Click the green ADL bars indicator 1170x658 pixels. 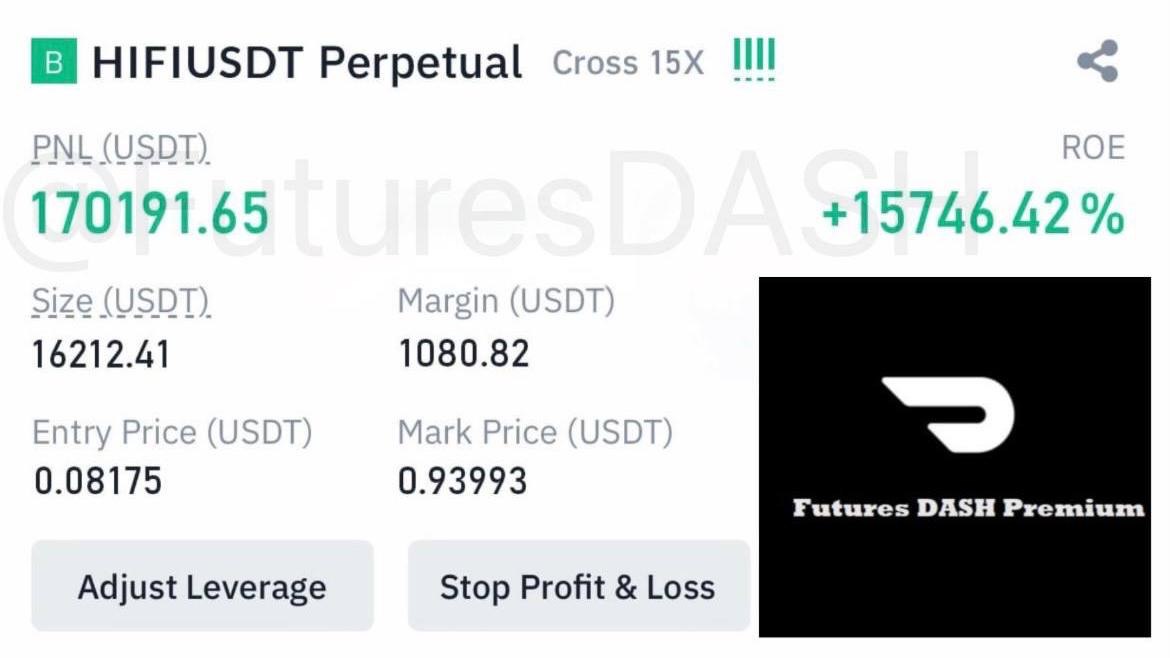click(754, 59)
